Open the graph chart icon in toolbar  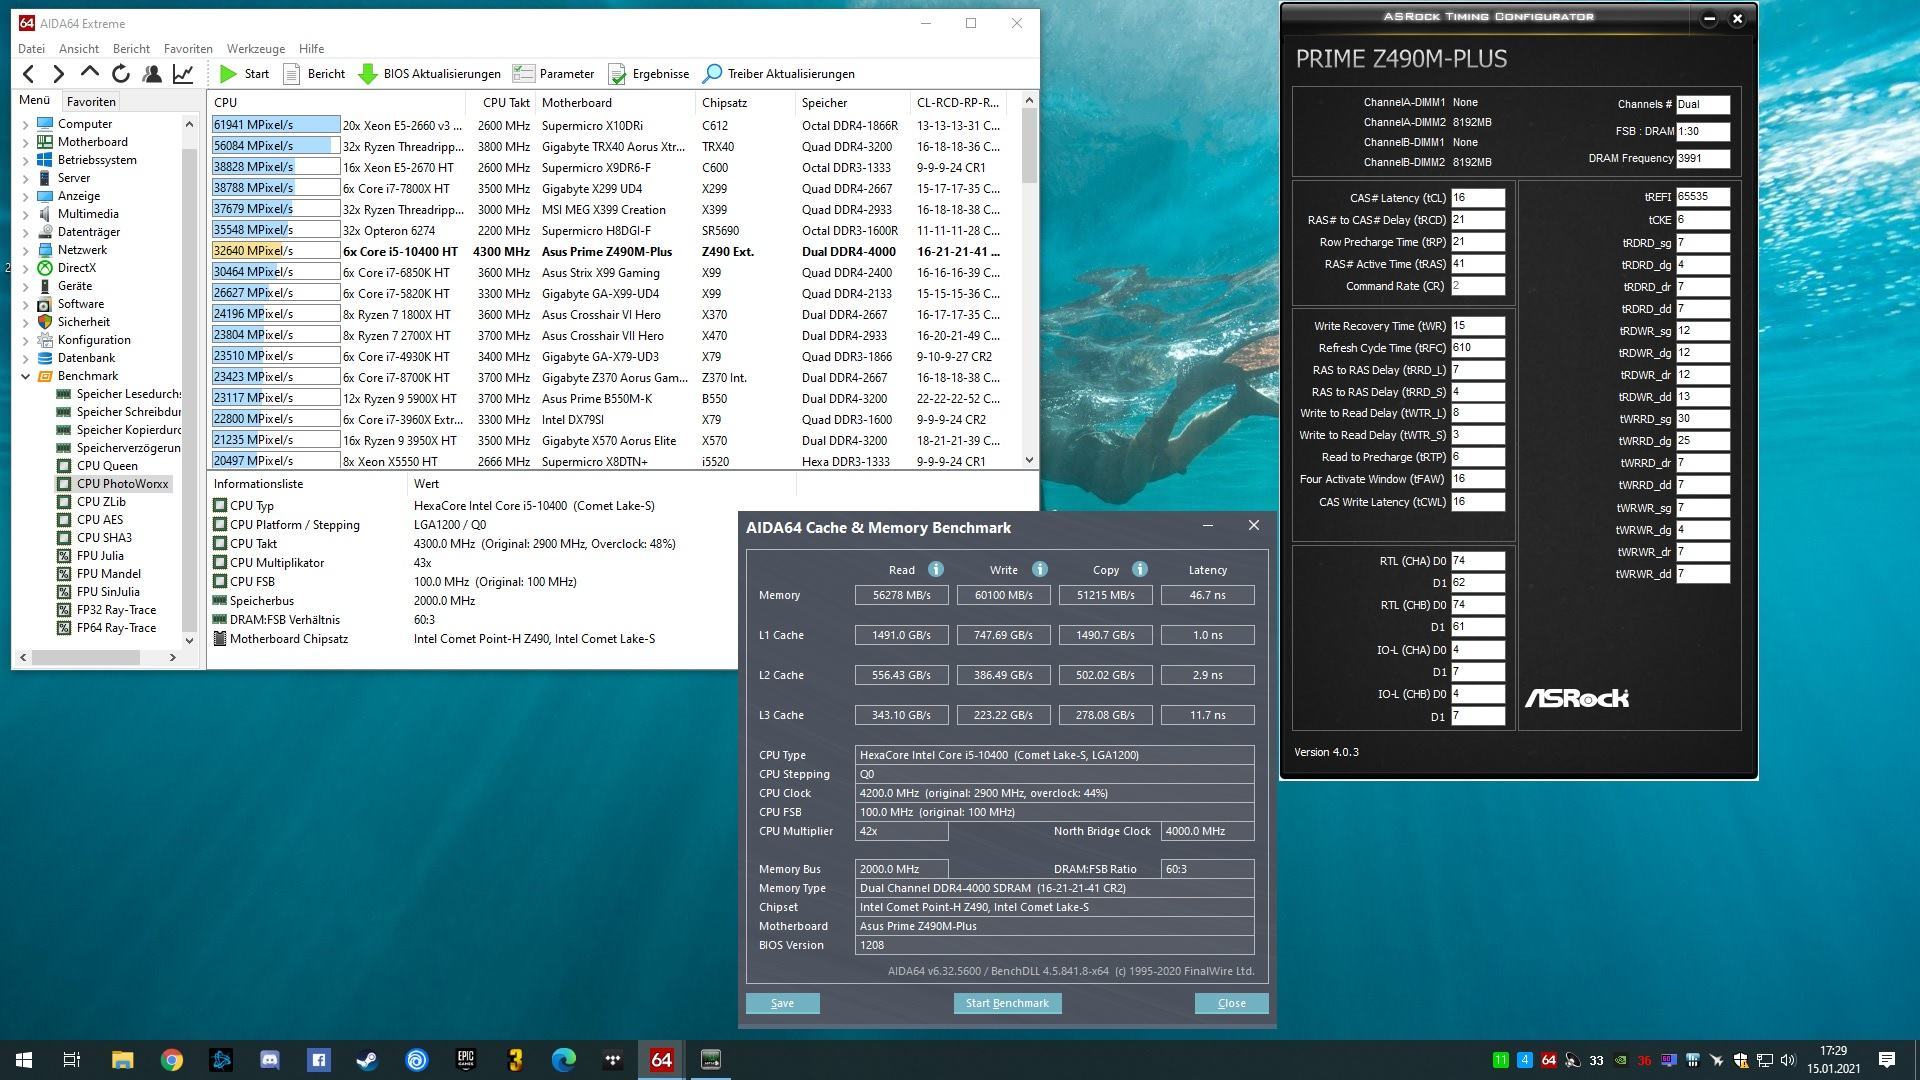tap(183, 74)
